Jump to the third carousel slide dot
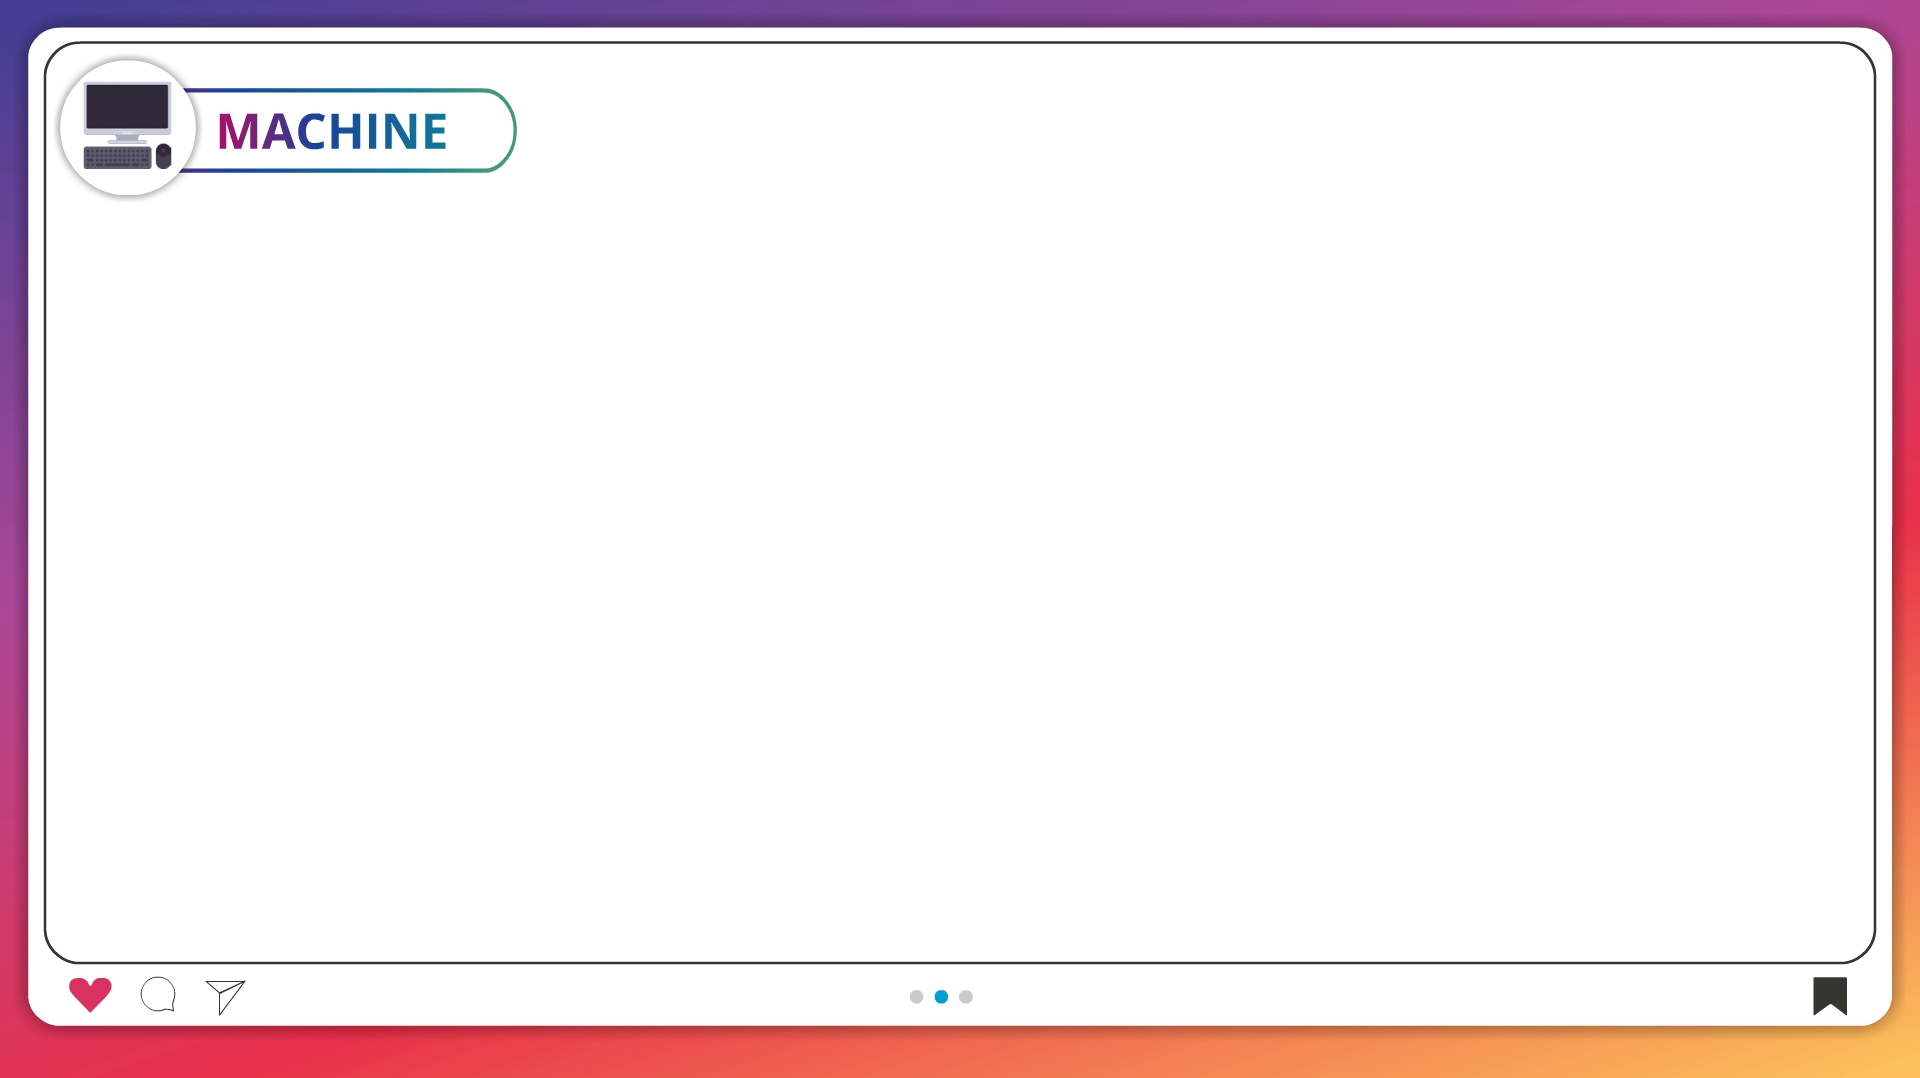The width and height of the screenshot is (1920, 1078). click(x=966, y=997)
